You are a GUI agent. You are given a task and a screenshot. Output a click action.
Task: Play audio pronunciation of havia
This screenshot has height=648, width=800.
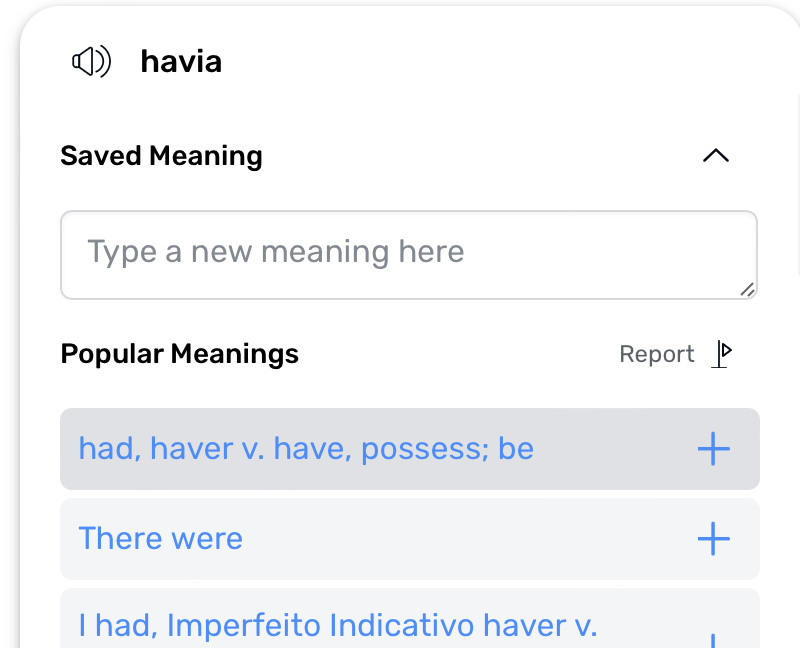[91, 61]
